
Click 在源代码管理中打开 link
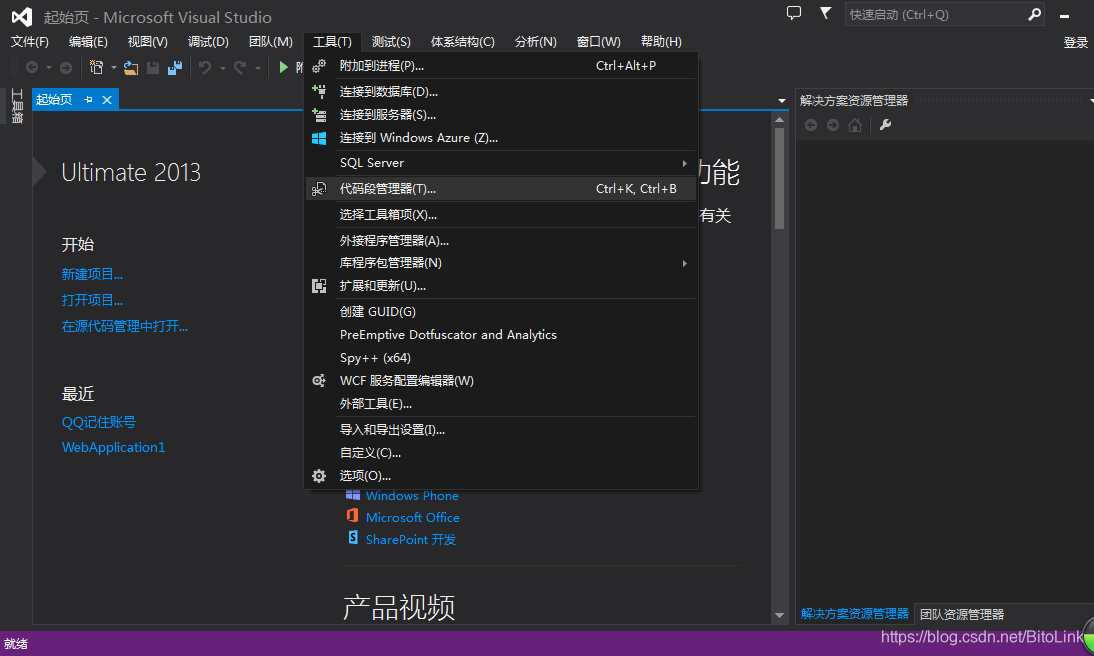point(125,326)
